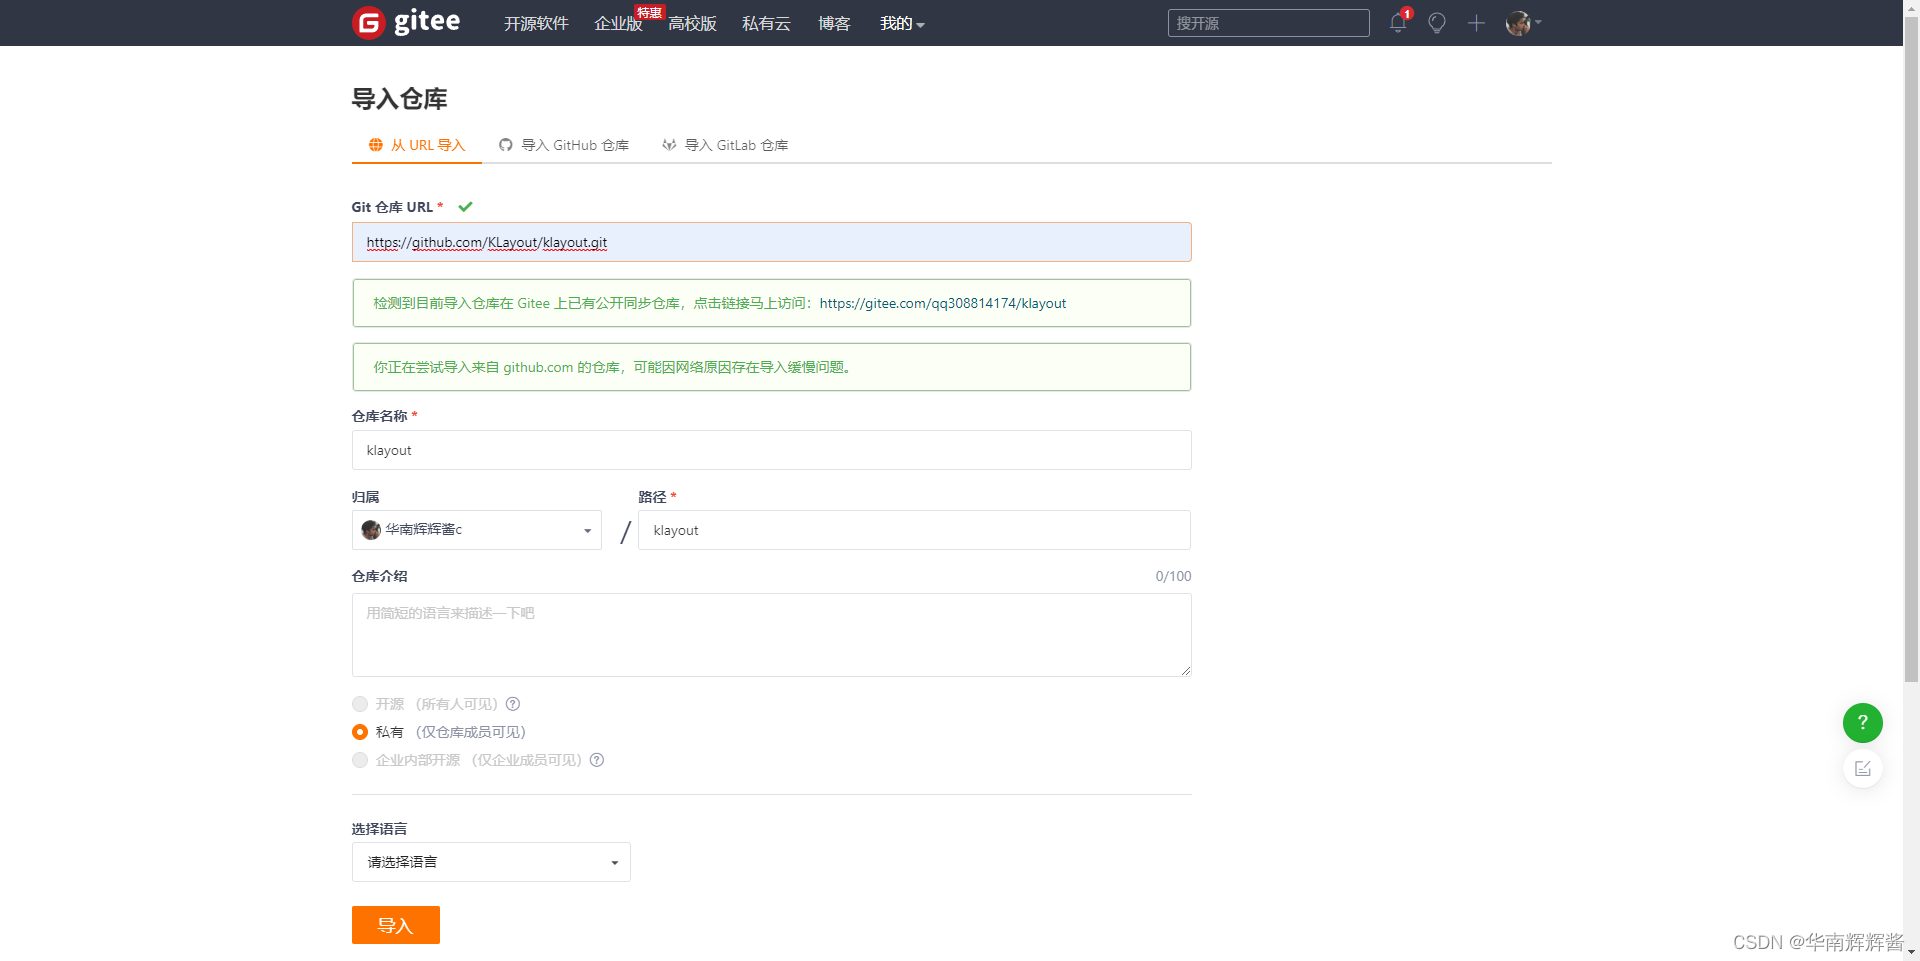Select the 私有 visibility radio button
Image resolution: width=1920 pixels, height=961 pixels.
[360, 732]
